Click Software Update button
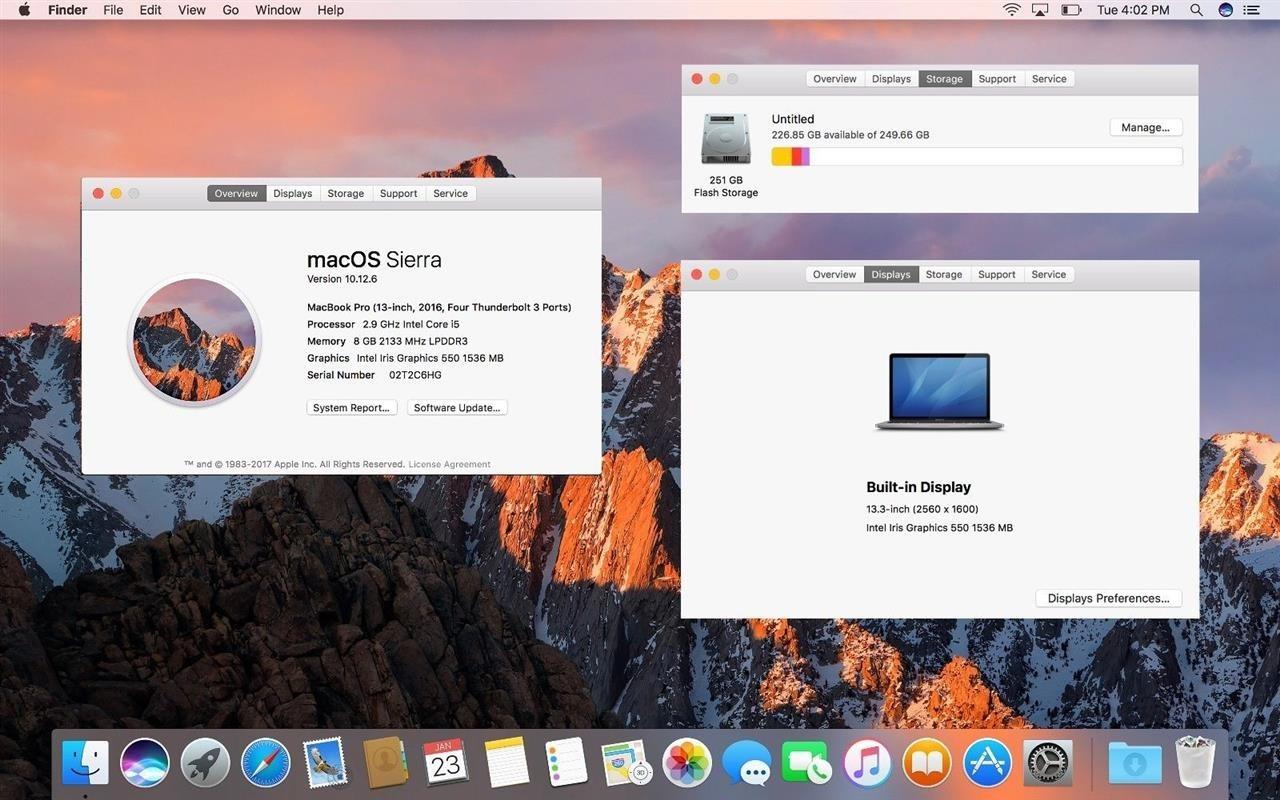 pyautogui.click(x=457, y=408)
